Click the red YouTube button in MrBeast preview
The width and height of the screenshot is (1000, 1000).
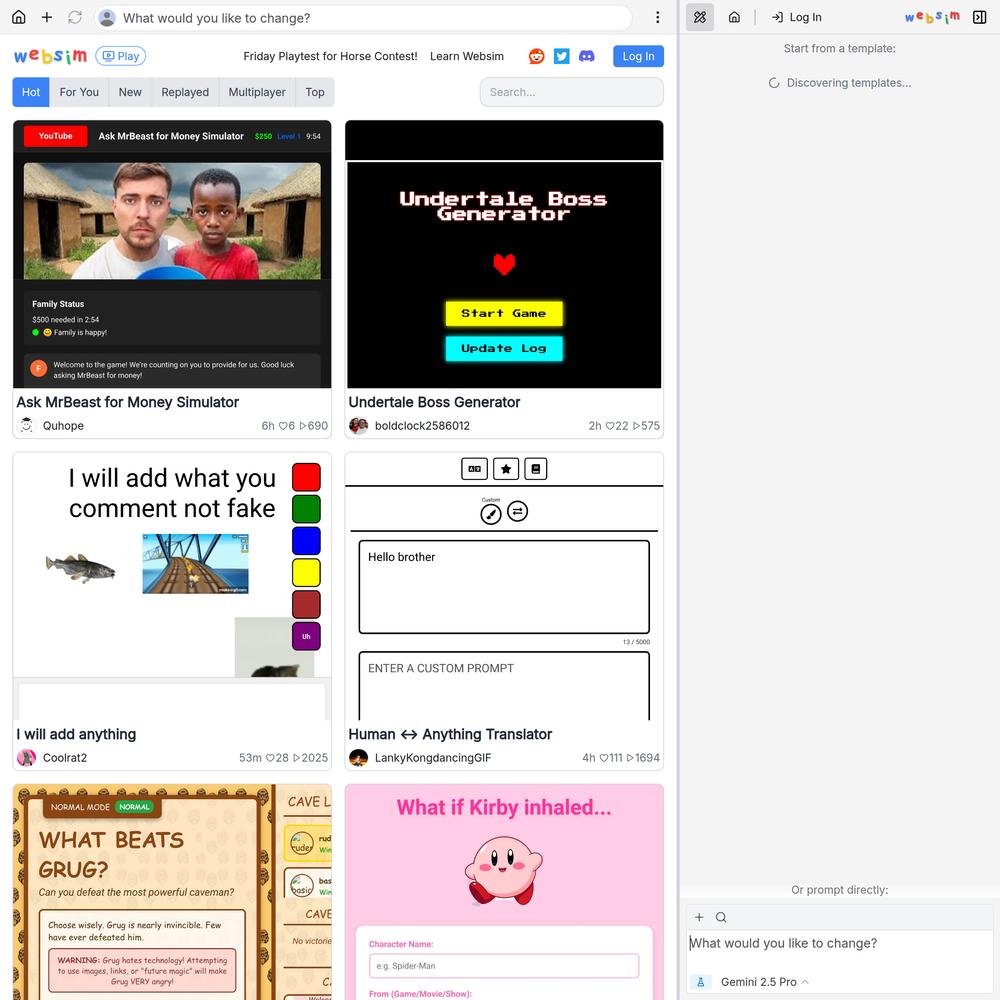55,136
